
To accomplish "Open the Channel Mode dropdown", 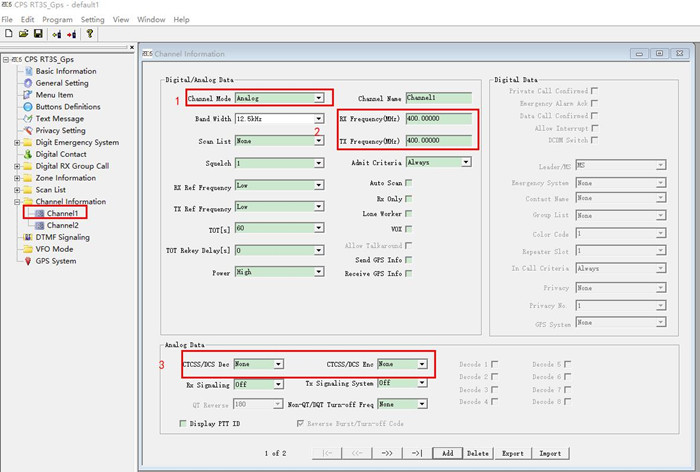I will (x=319, y=98).
